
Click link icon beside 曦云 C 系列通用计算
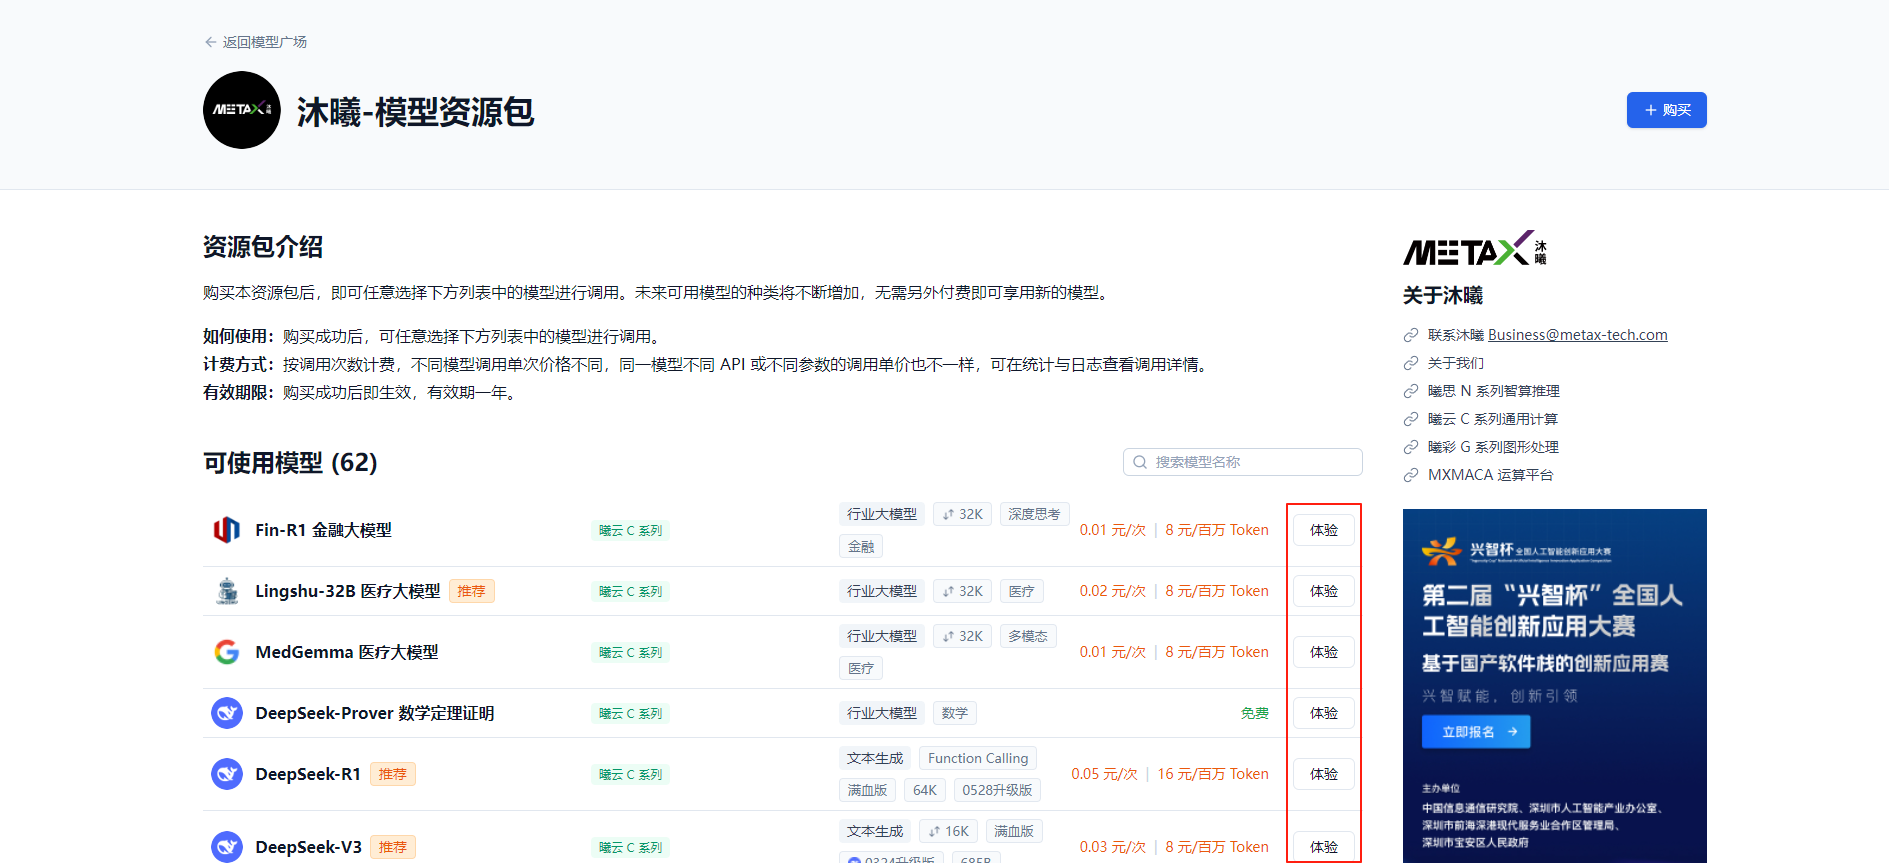(1411, 419)
